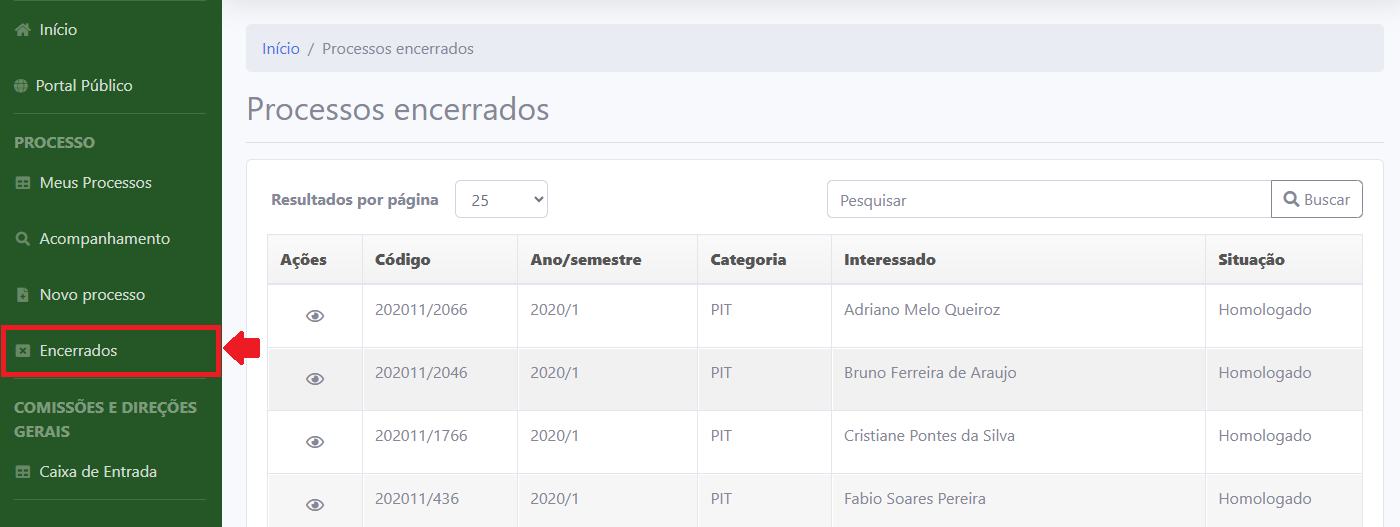Sort table by Código column header
This screenshot has height=527, width=1400.
point(402,260)
